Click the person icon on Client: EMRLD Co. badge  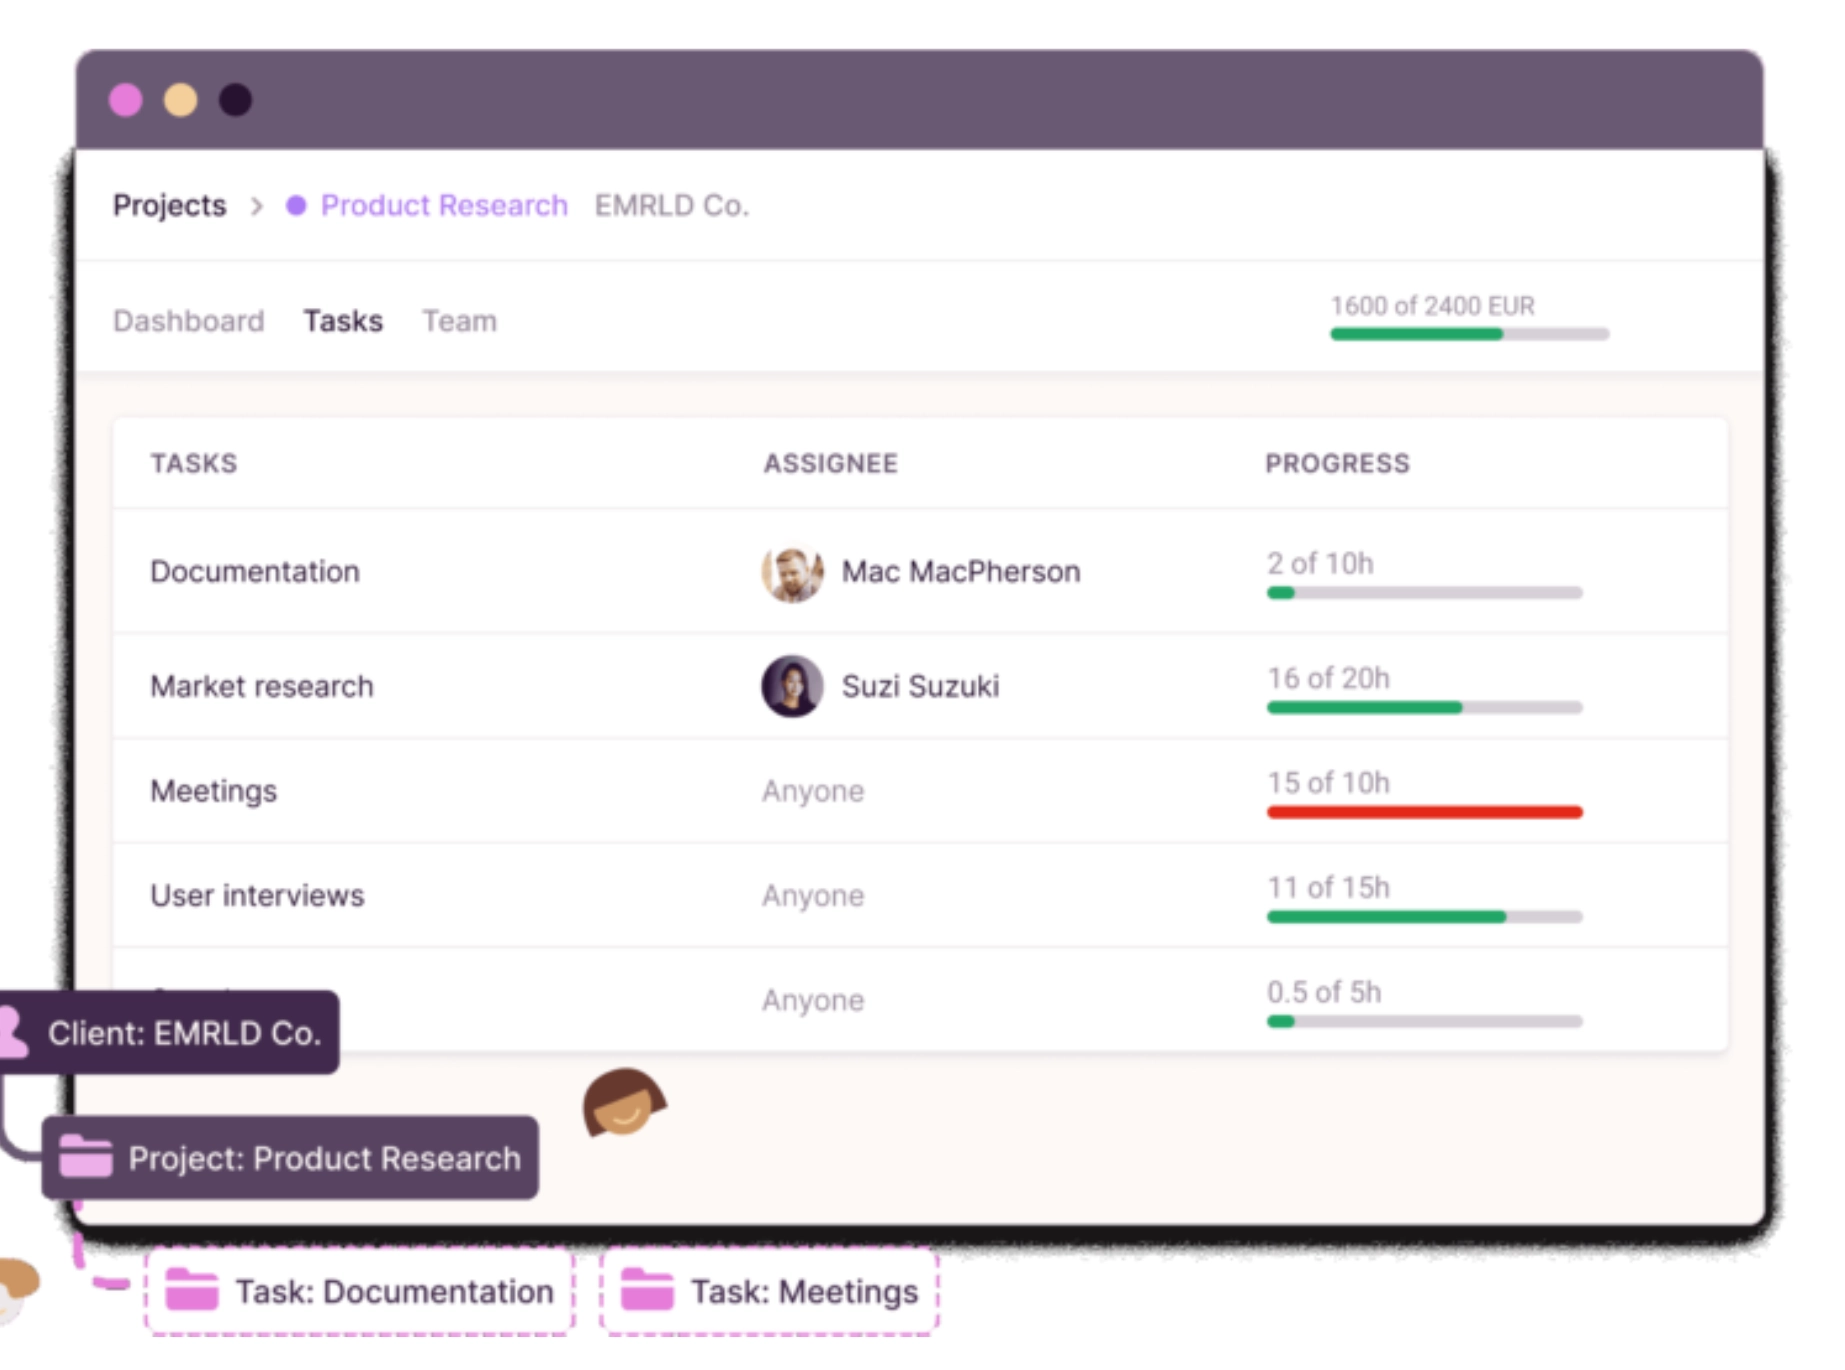(14, 1032)
